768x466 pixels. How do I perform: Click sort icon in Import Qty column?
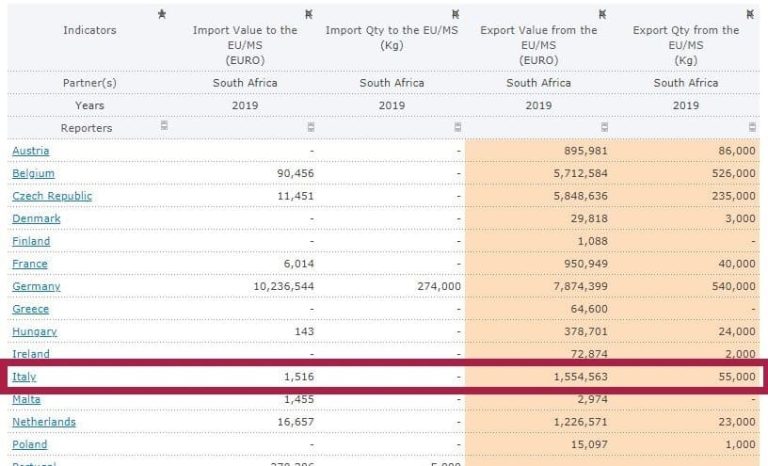coord(457,127)
